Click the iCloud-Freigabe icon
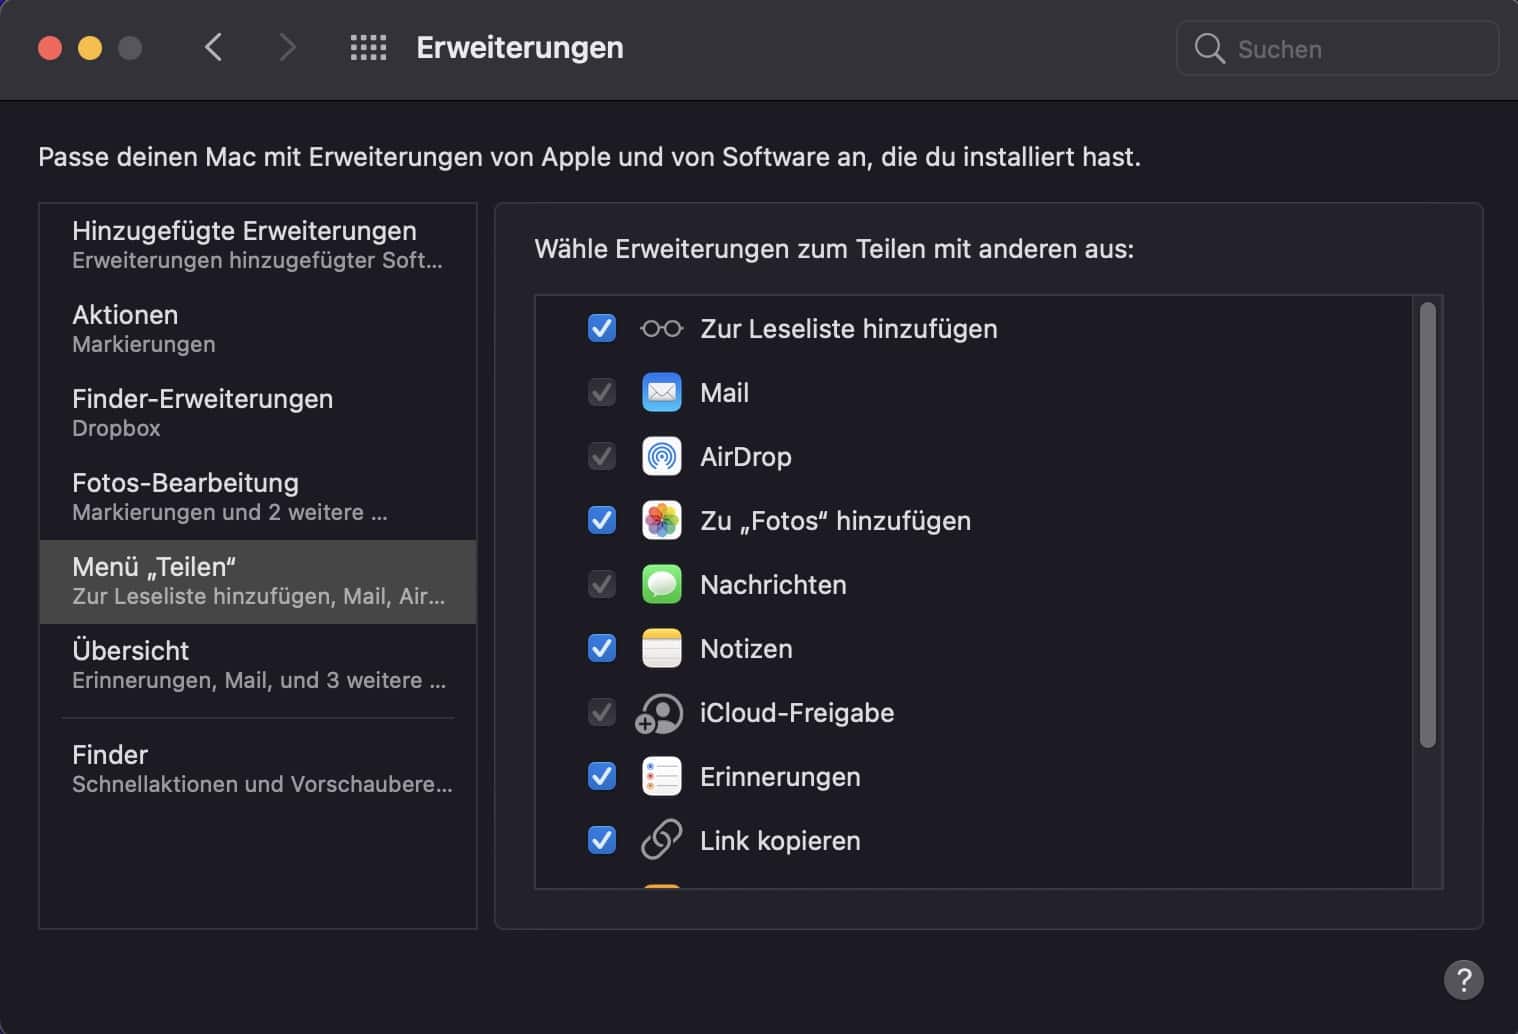Screen dimensions: 1518x1034 pos(660,714)
